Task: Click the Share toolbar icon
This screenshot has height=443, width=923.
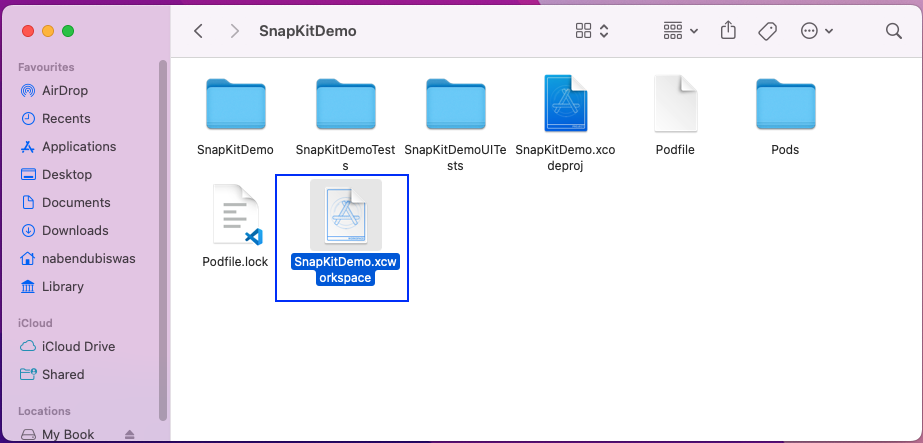Action: point(728,31)
